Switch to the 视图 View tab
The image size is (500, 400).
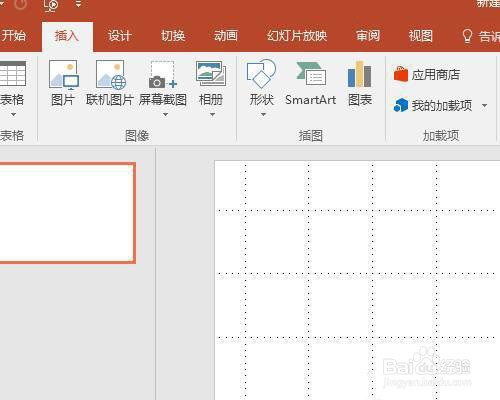tap(421, 35)
